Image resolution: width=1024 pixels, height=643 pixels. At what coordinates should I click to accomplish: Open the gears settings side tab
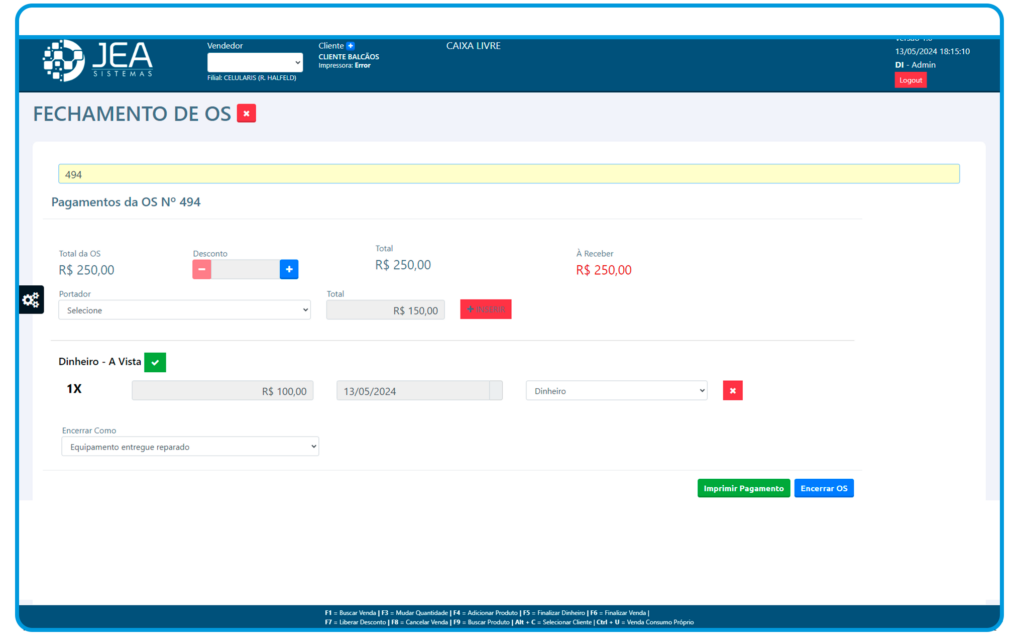31,299
